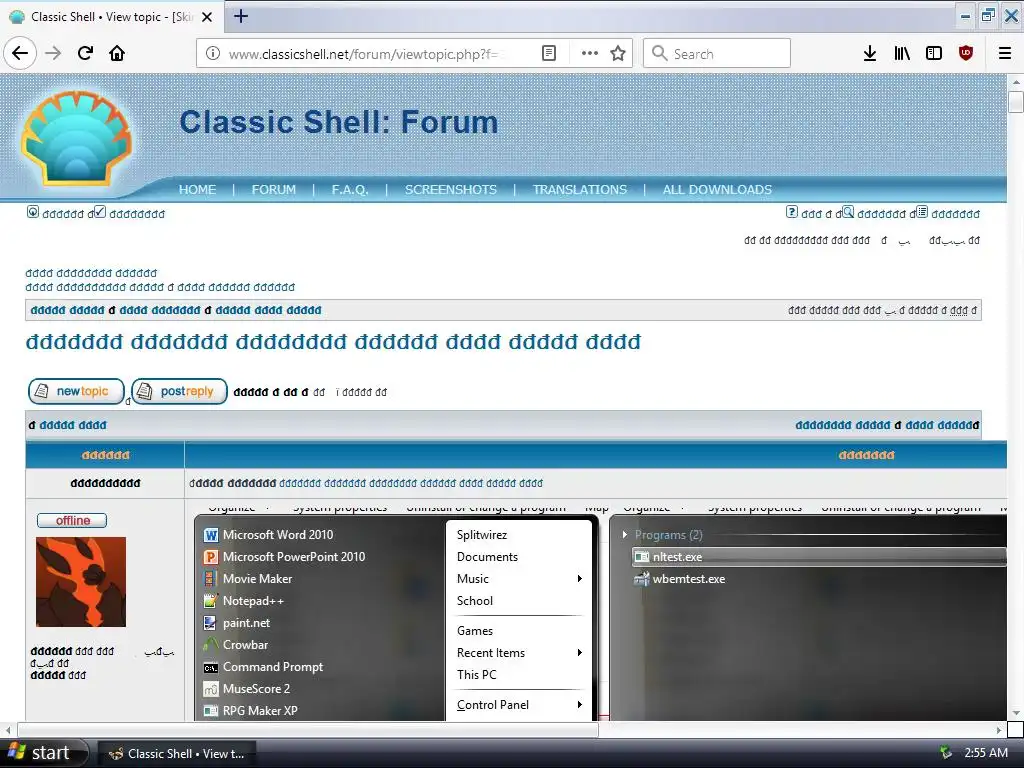Click Notepad++ menu entry
The image size is (1024, 768).
coord(244,601)
